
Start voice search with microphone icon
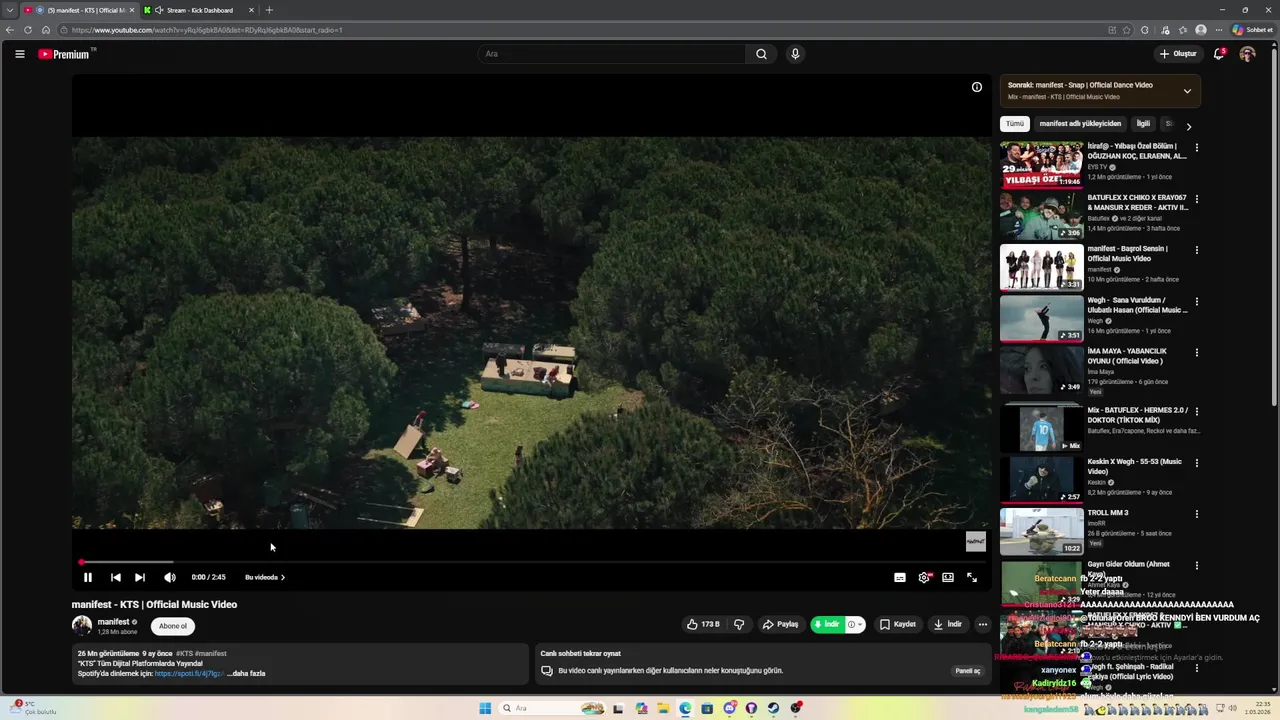click(x=795, y=54)
